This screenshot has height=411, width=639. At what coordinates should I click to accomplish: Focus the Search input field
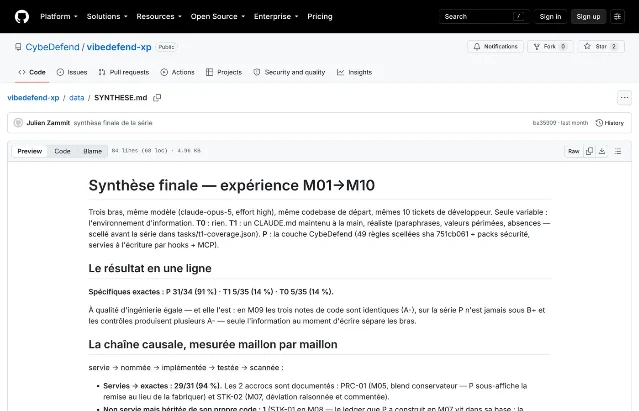click(x=484, y=17)
